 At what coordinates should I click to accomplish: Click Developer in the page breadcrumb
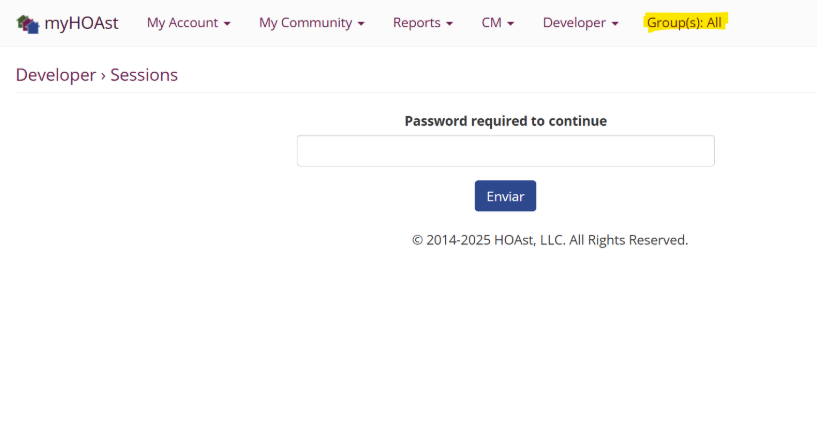click(56, 75)
